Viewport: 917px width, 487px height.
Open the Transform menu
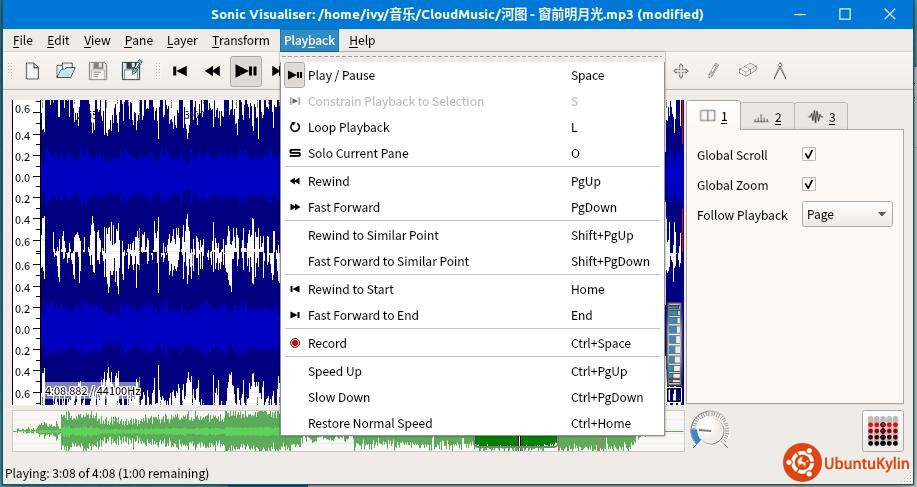click(x=240, y=41)
